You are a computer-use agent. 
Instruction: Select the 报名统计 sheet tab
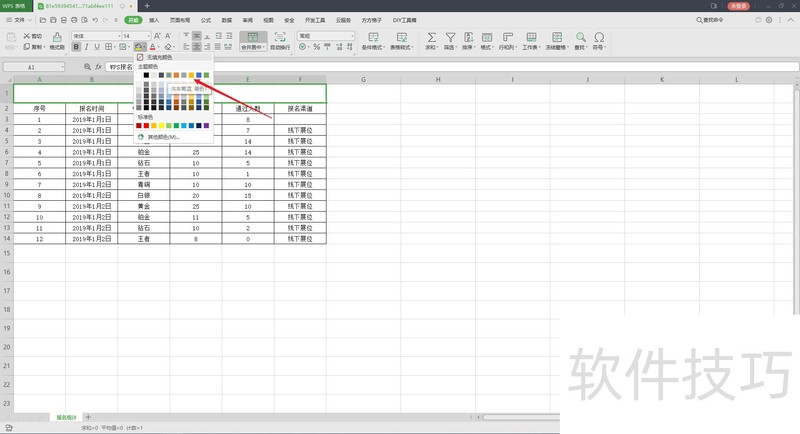66,417
